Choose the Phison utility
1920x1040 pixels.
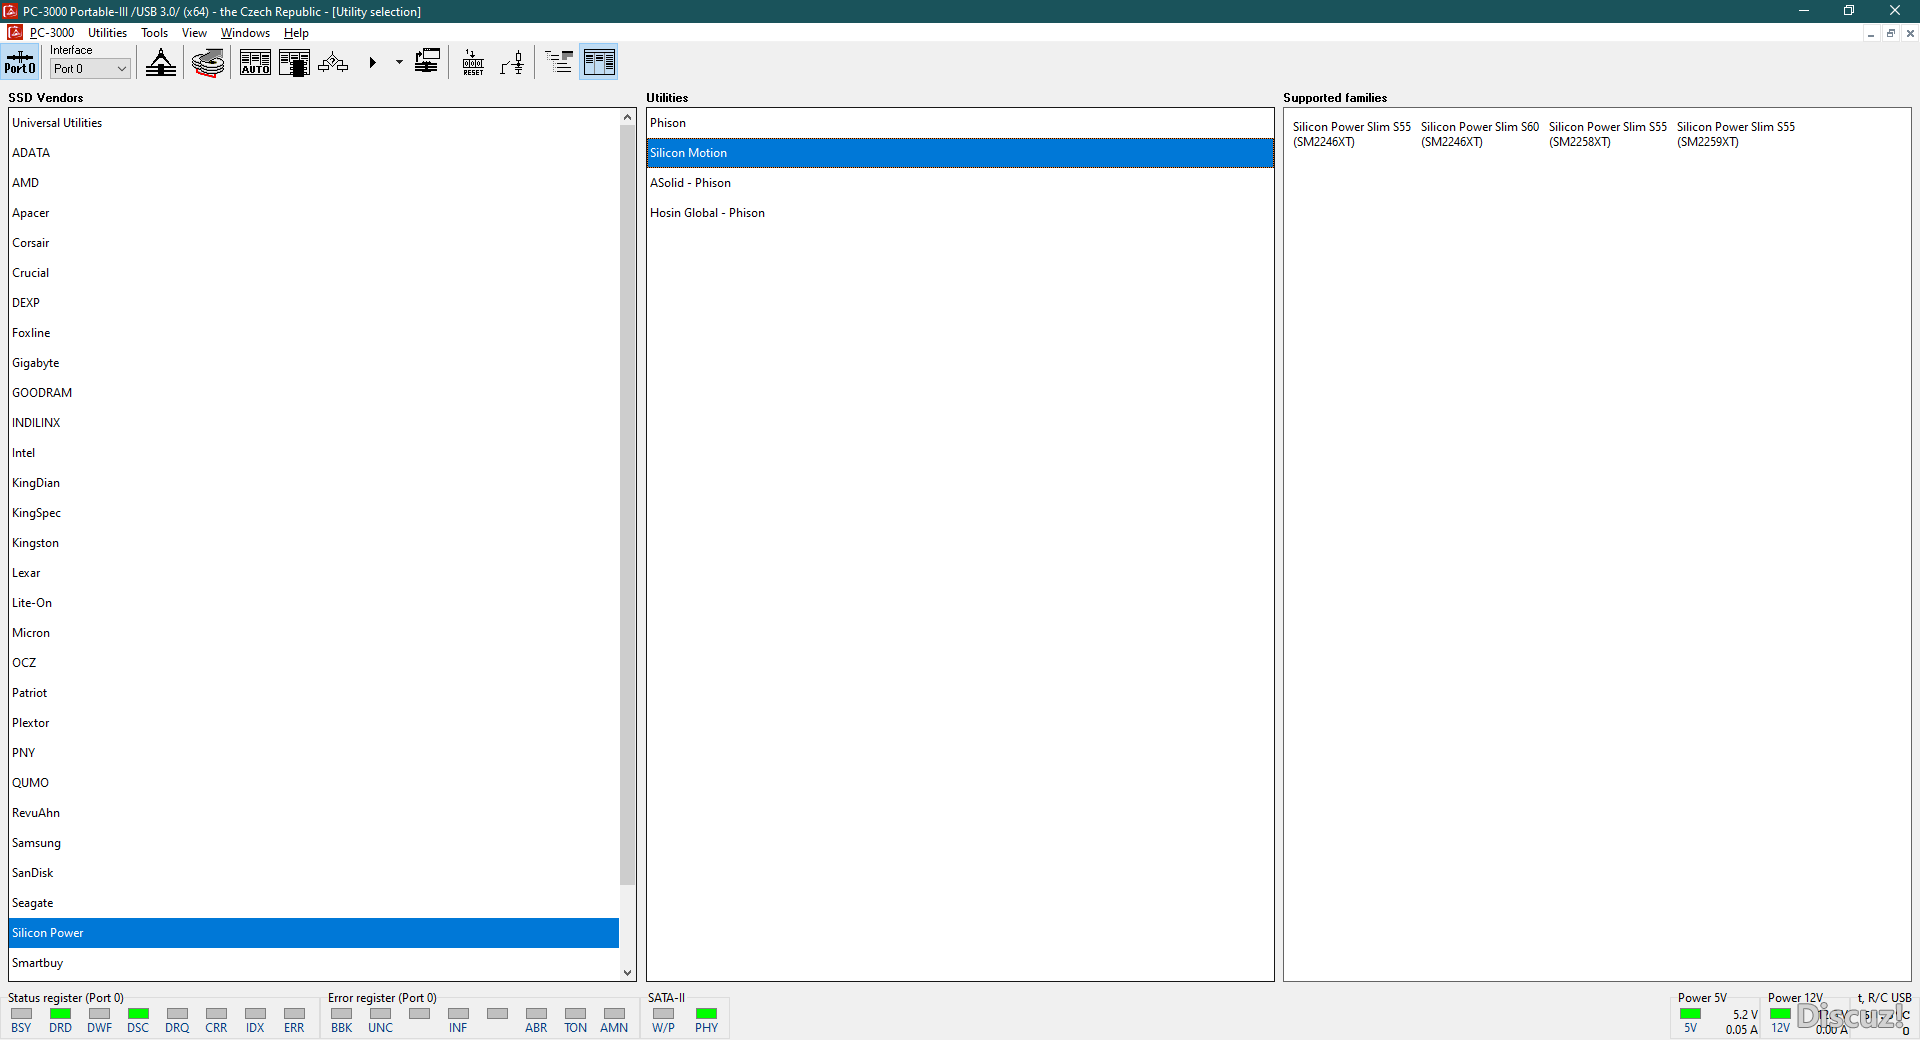pyautogui.click(x=960, y=123)
